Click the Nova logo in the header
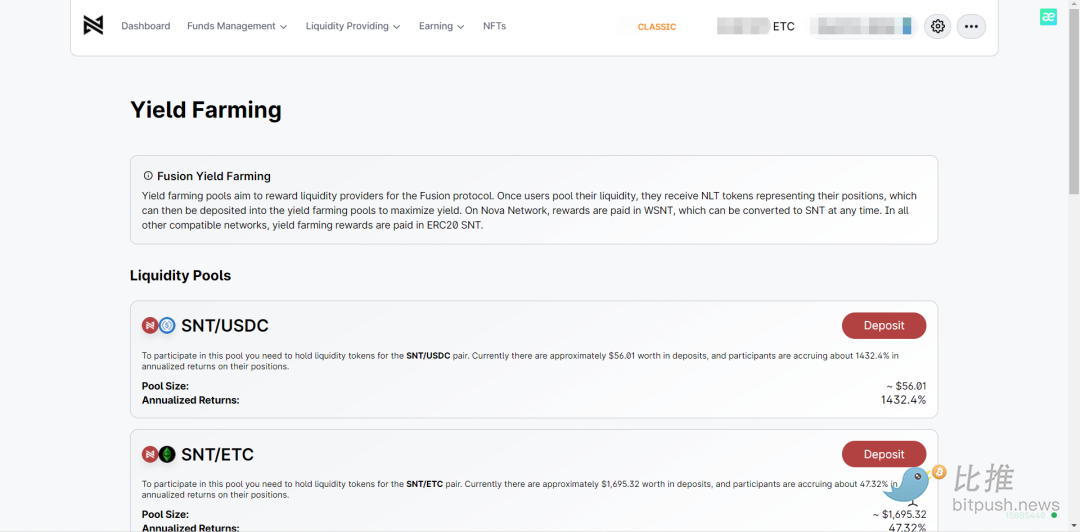This screenshot has height=532, width=1080. point(93,25)
